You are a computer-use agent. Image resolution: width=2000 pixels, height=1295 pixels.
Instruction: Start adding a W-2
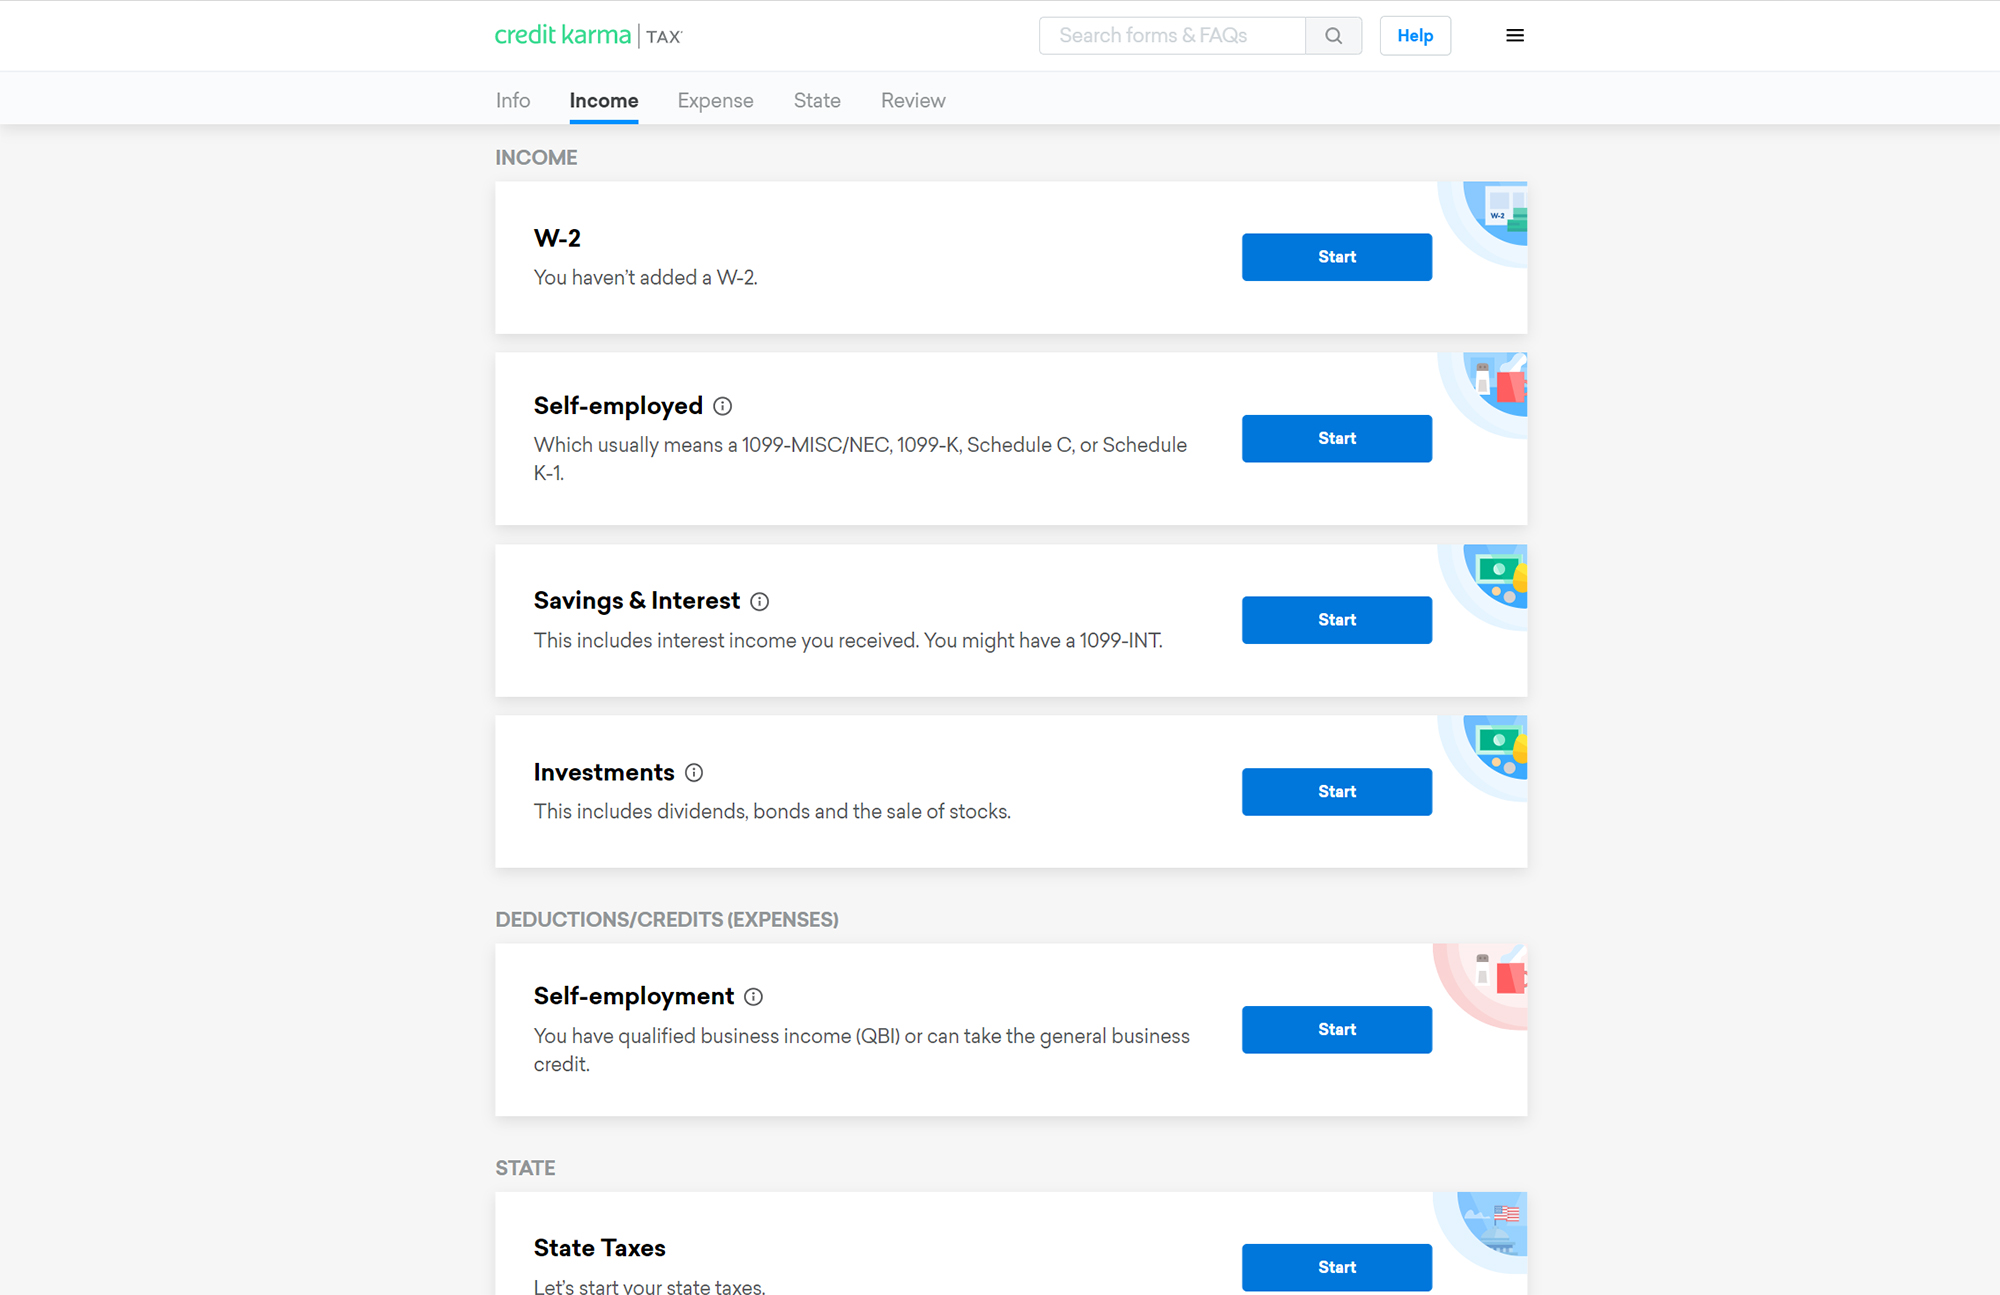tap(1336, 257)
